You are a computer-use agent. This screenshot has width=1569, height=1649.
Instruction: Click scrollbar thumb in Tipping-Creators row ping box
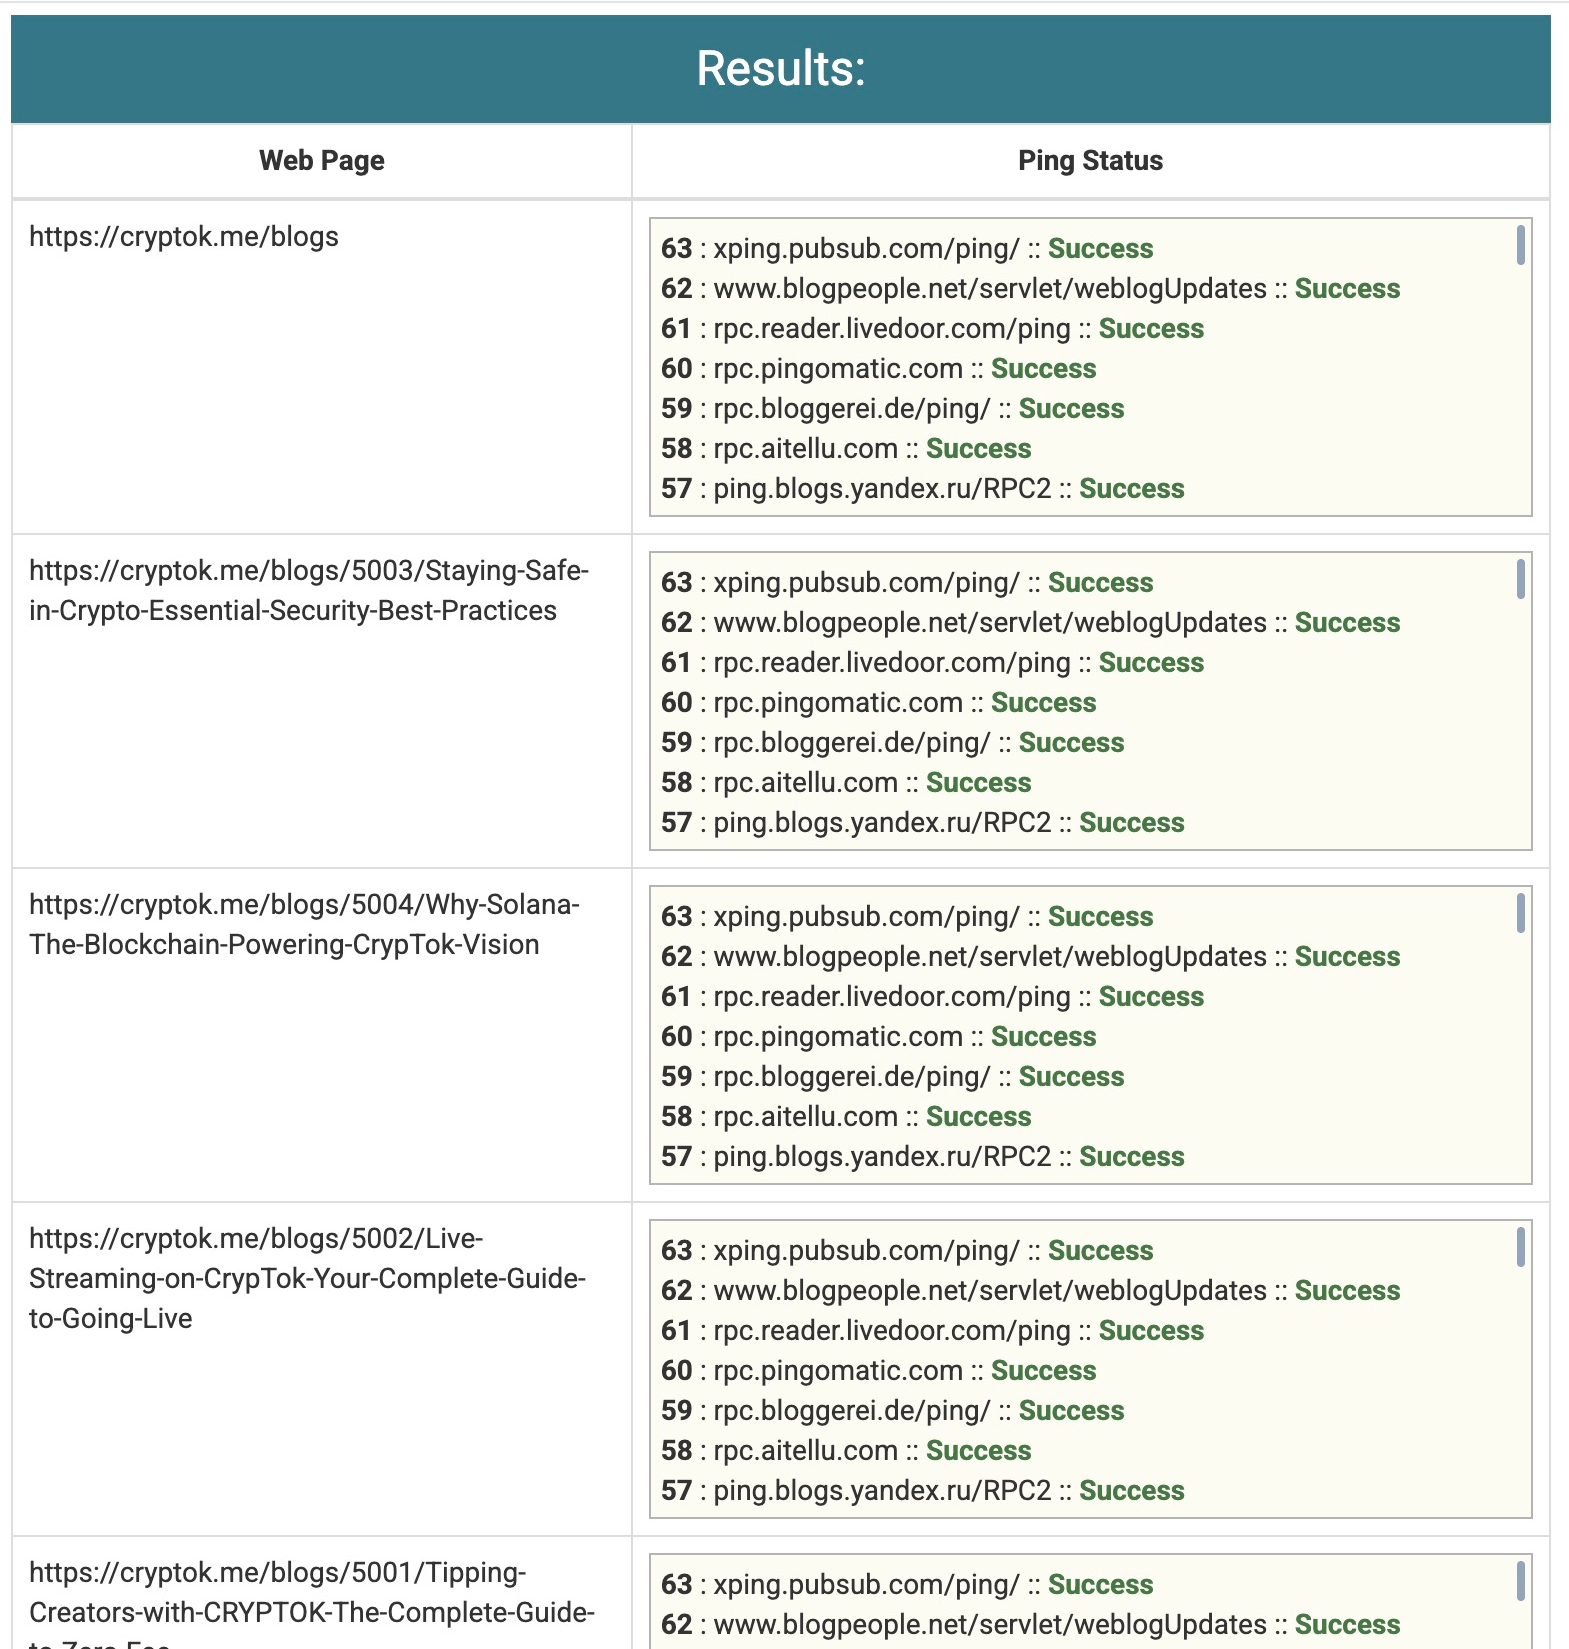coord(1520,1581)
